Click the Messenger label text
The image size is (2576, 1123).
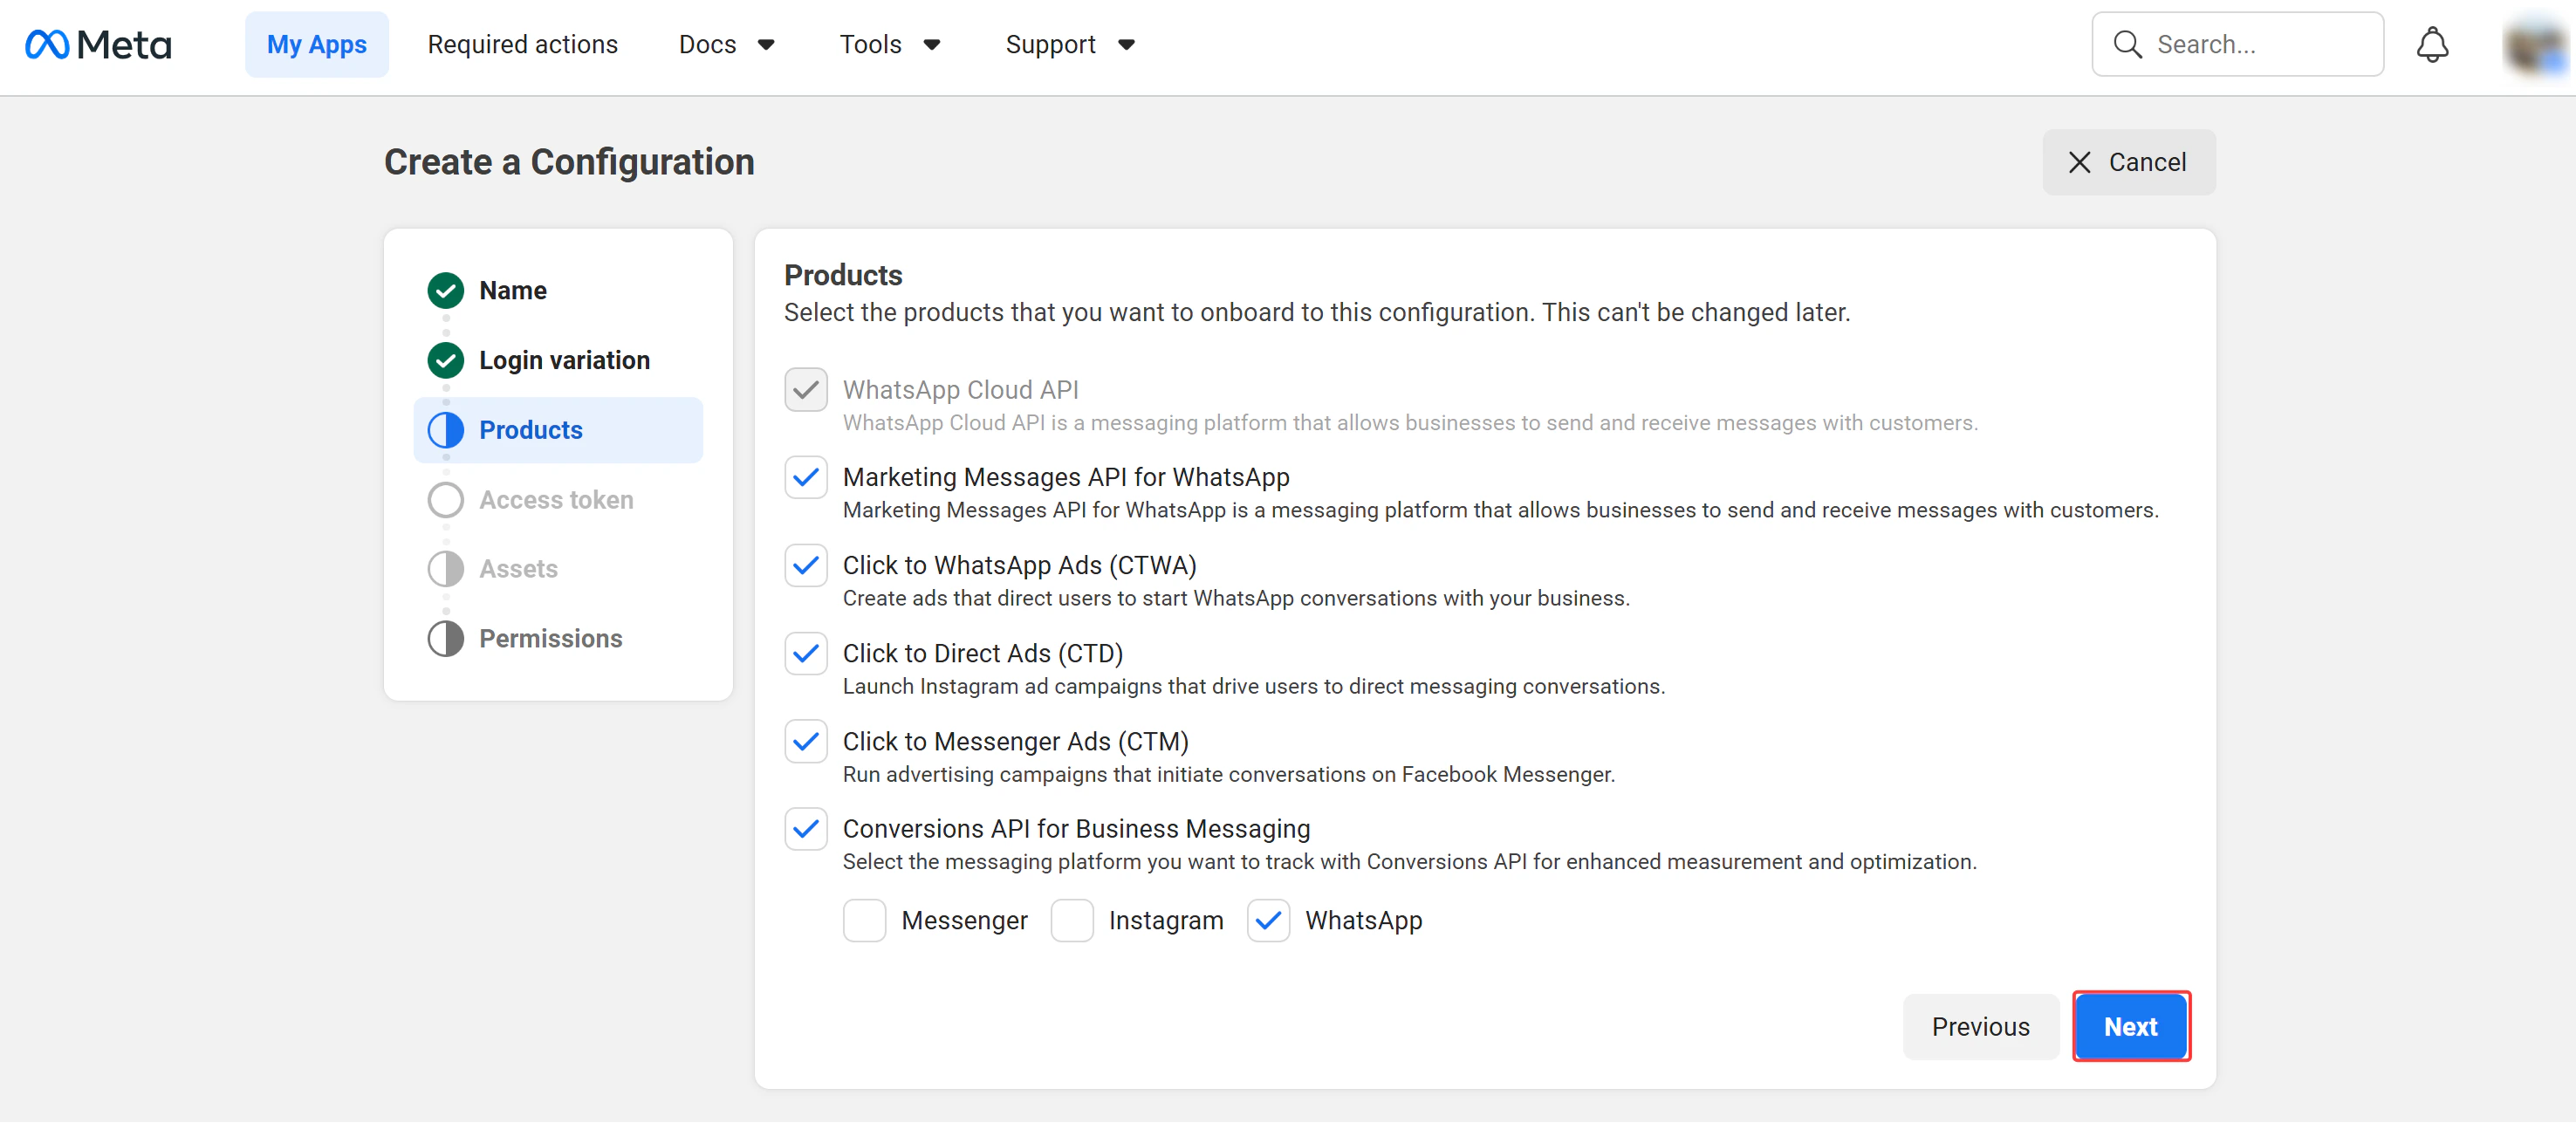coord(964,921)
